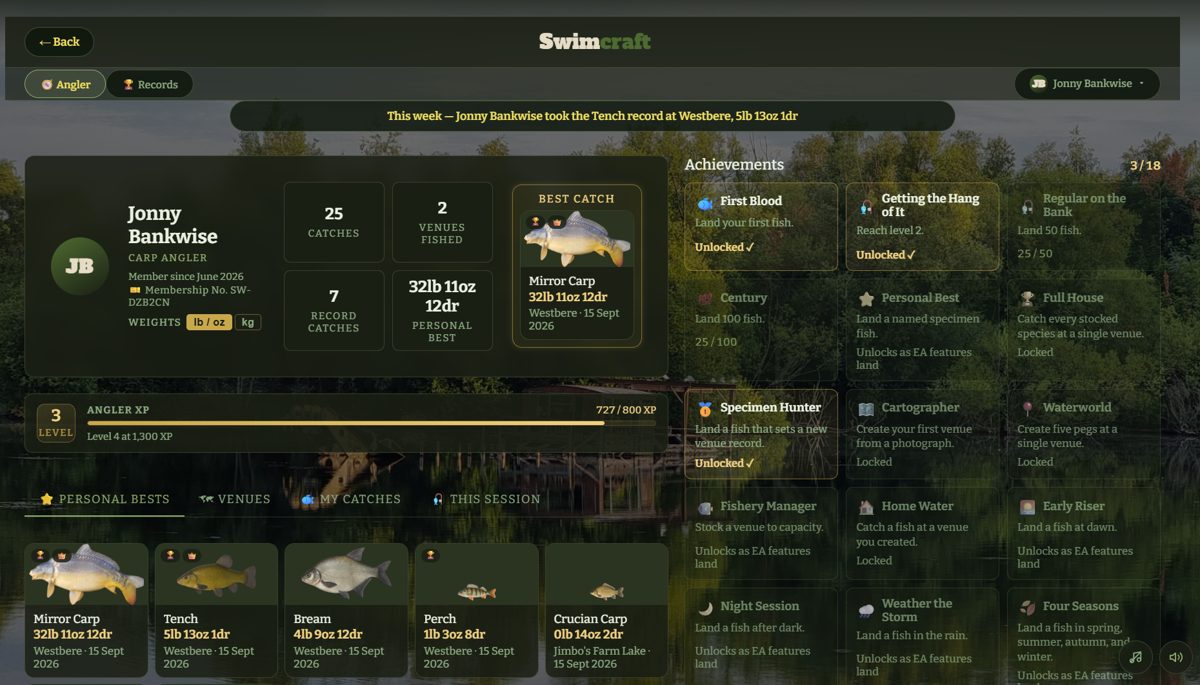The height and width of the screenshot is (685, 1200).
Task: Click Unlocked status on Specimen Hunter
Action: pos(723,463)
